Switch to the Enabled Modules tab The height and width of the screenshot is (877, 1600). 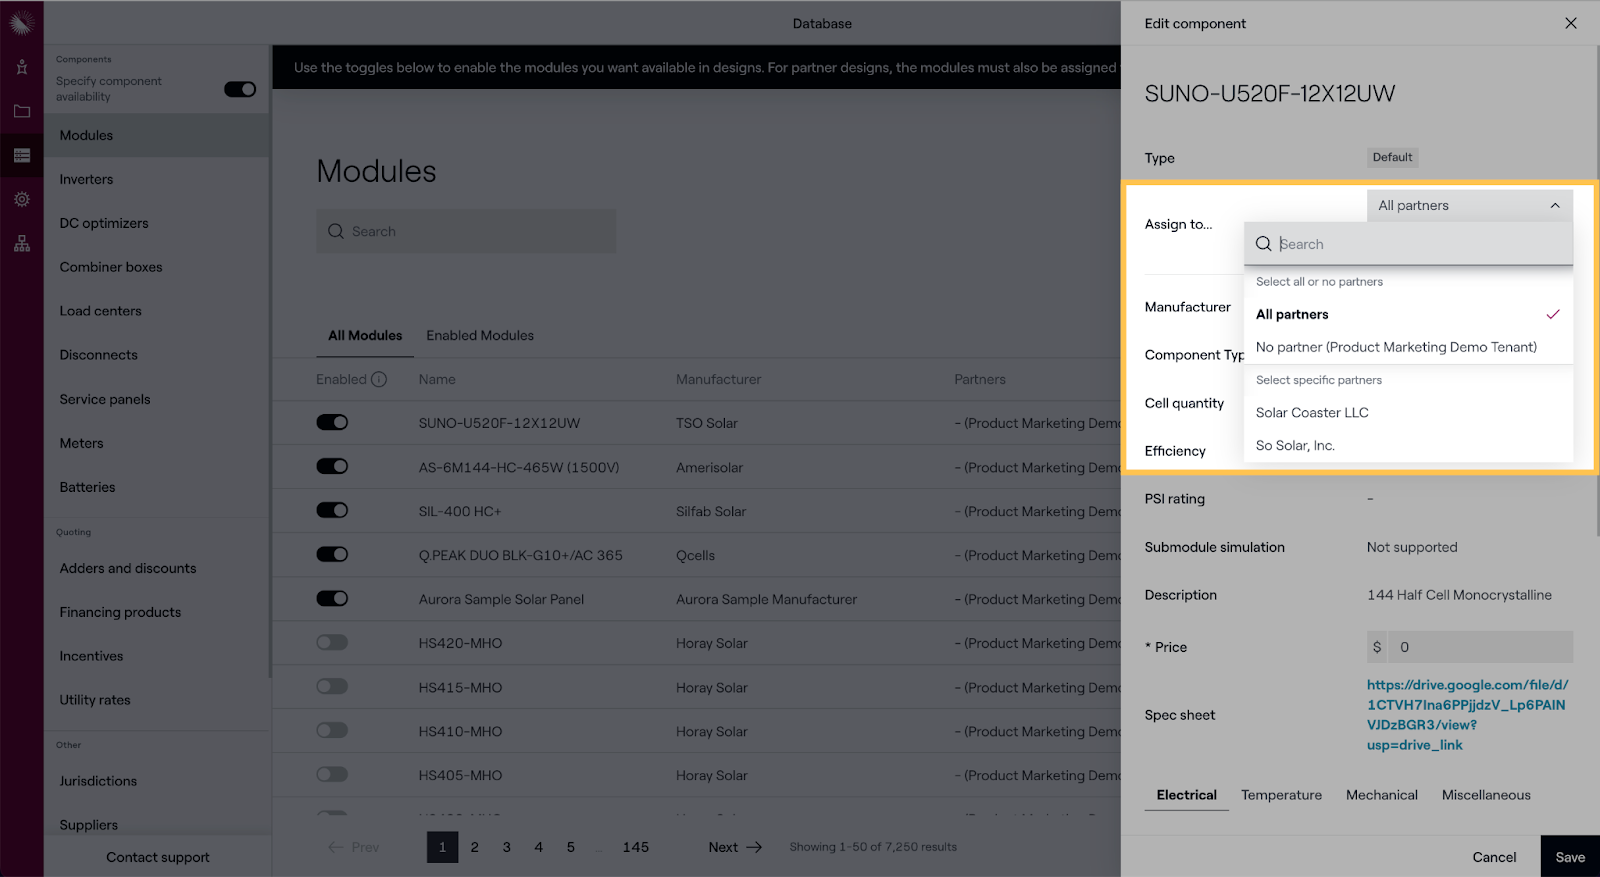[480, 335]
